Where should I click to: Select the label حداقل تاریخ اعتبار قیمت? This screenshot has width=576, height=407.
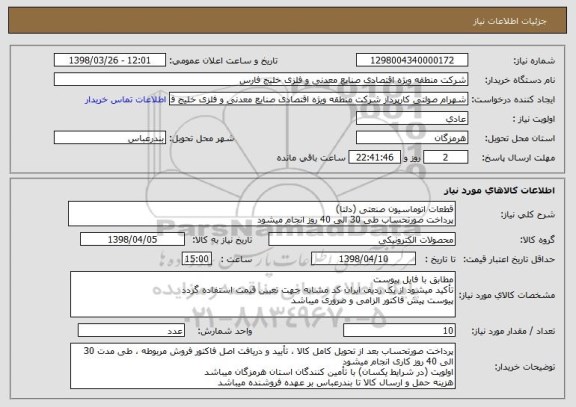click(x=509, y=259)
